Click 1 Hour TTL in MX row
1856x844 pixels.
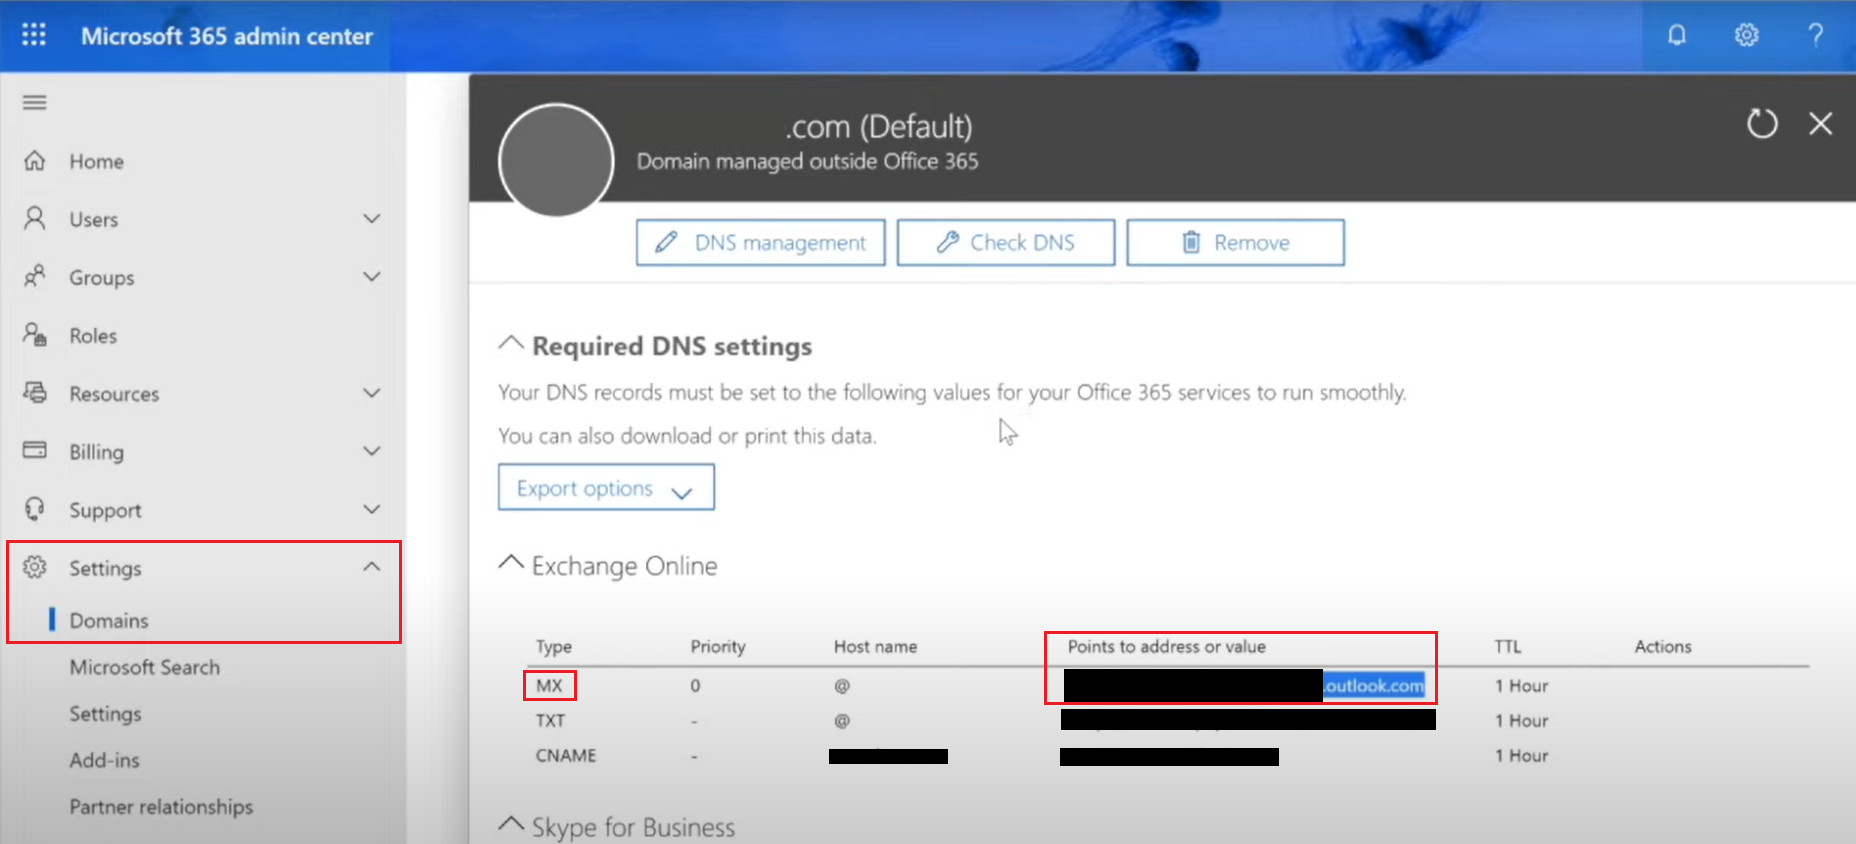coord(1521,686)
